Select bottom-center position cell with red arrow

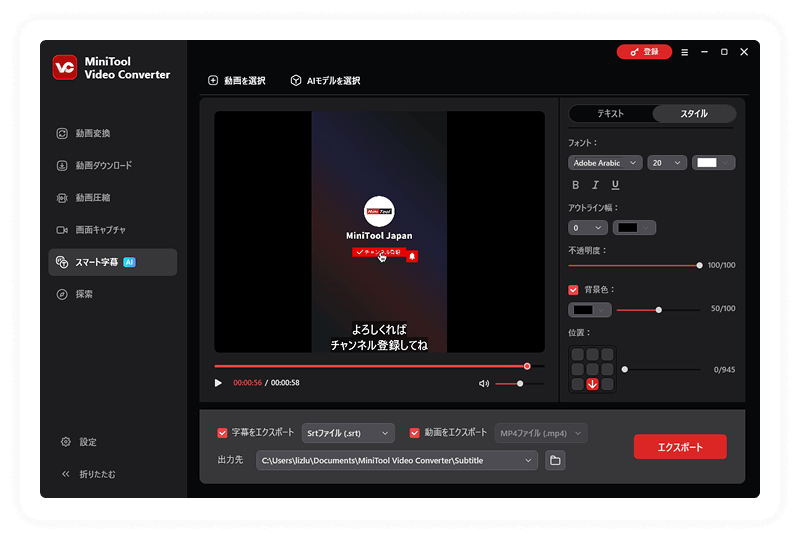(592, 384)
